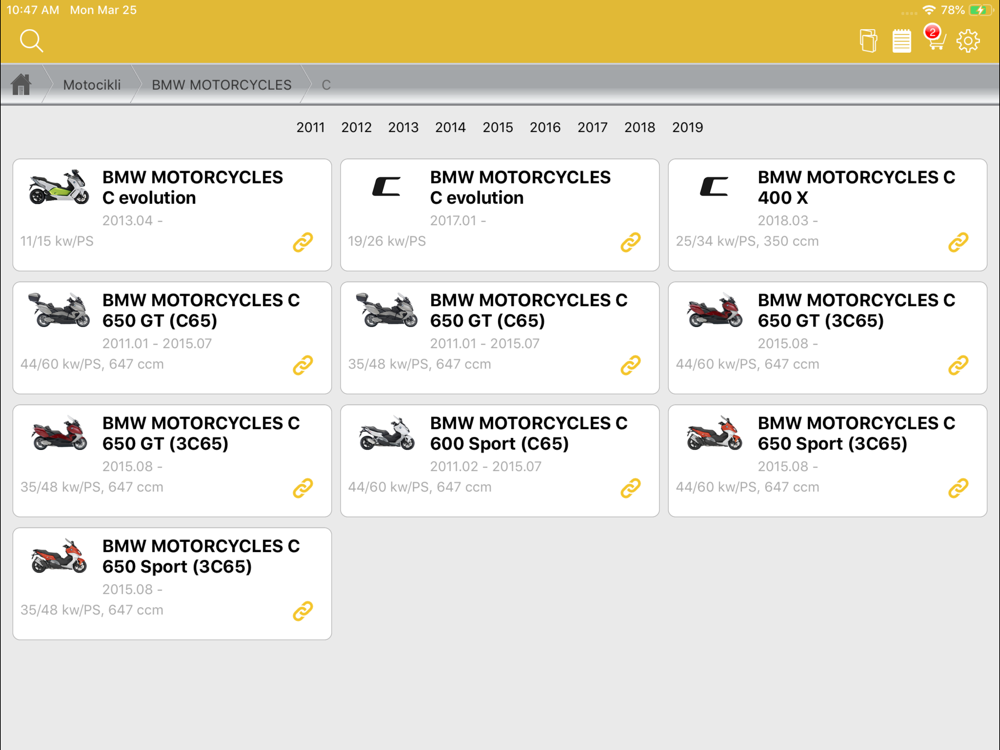Viewport: 1000px width, 750px height.
Task: Click link icon on C evolution 2013.04 card
Action: (303, 242)
